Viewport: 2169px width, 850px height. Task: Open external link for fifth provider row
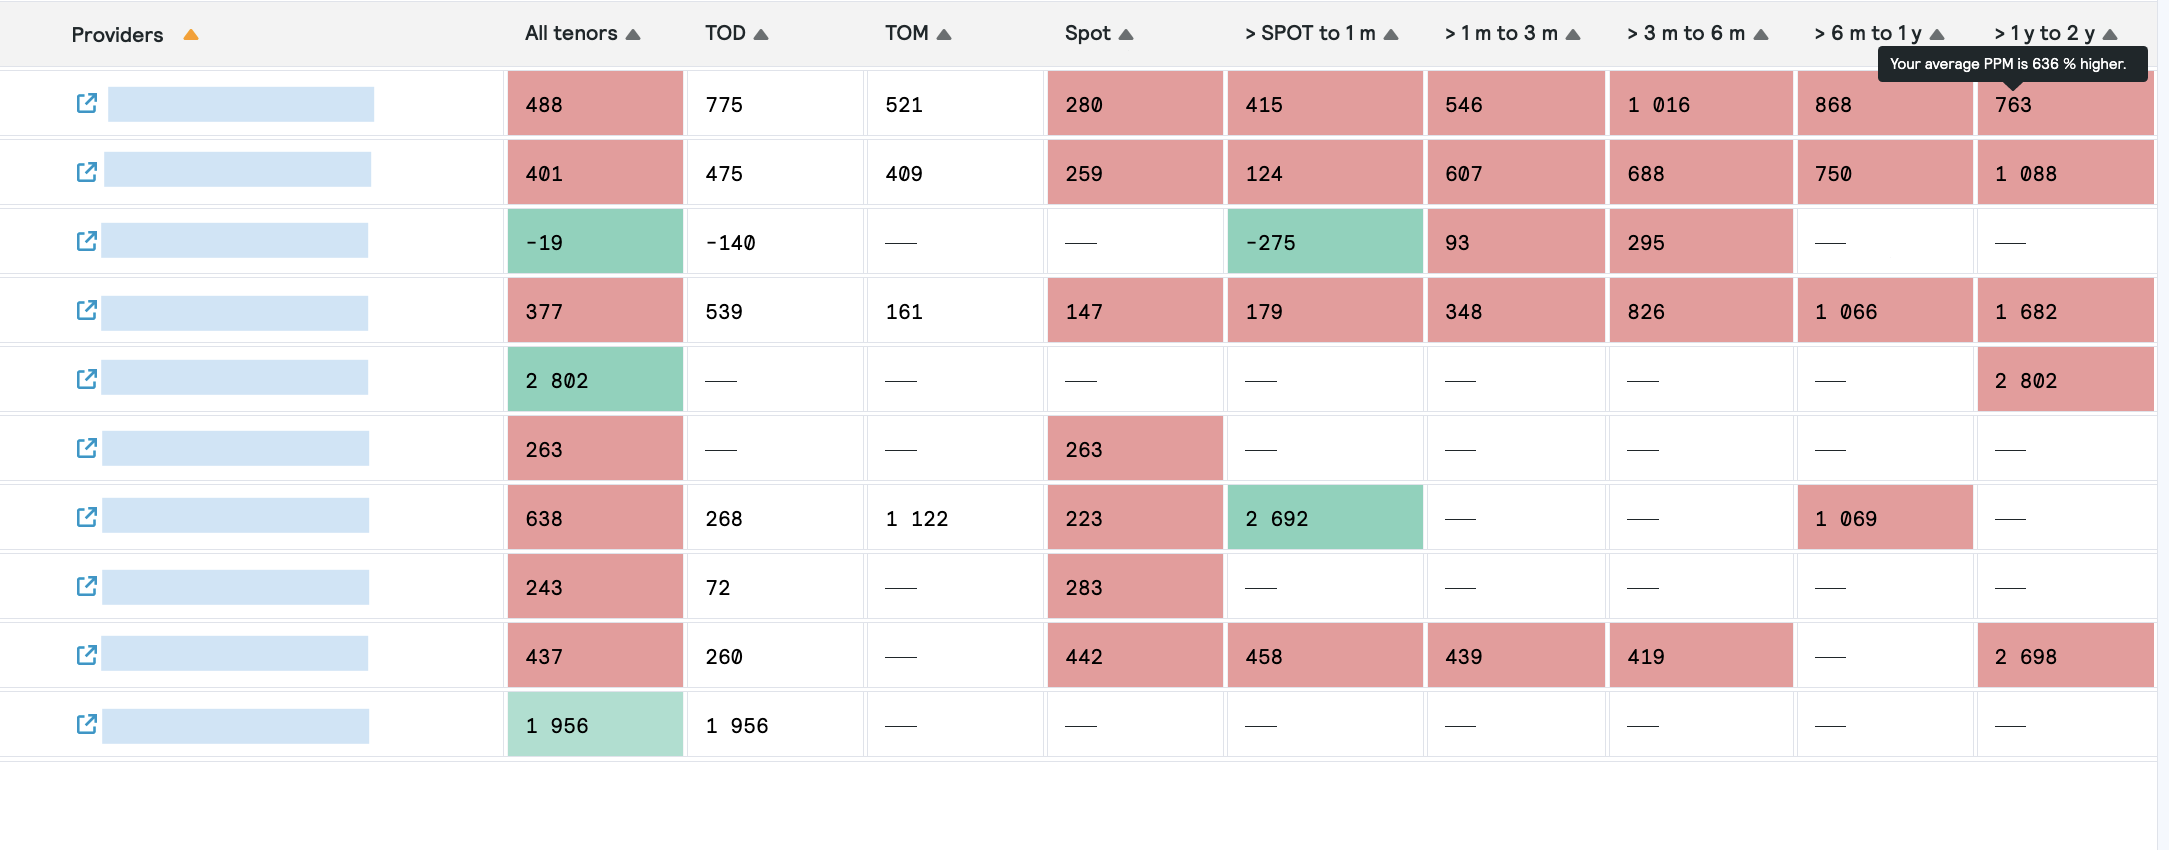tap(87, 379)
